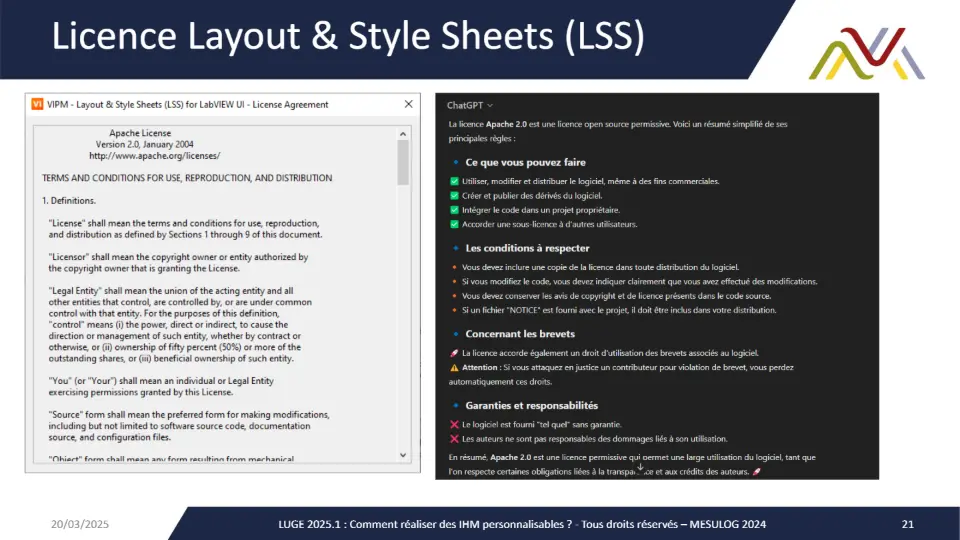
Task: Click the "Les conditions à respecter" heading
Action: coord(527,248)
